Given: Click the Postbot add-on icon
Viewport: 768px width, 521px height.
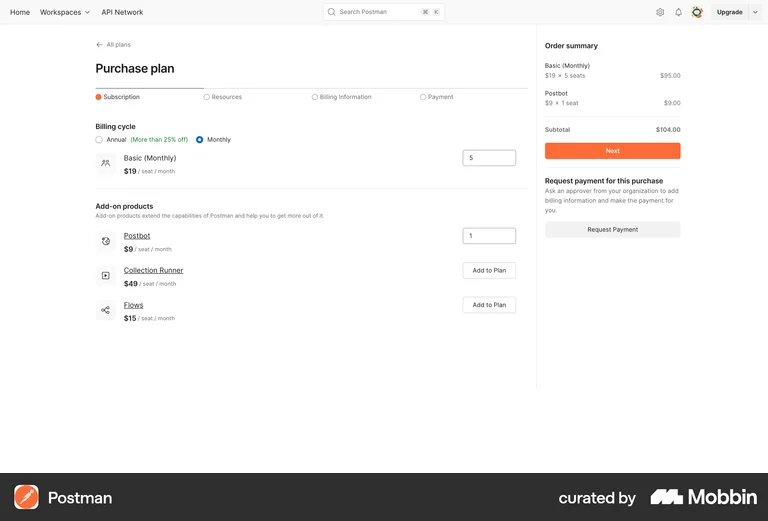Looking at the screenshot, I should pyautogui.click(x=106, y=241).
